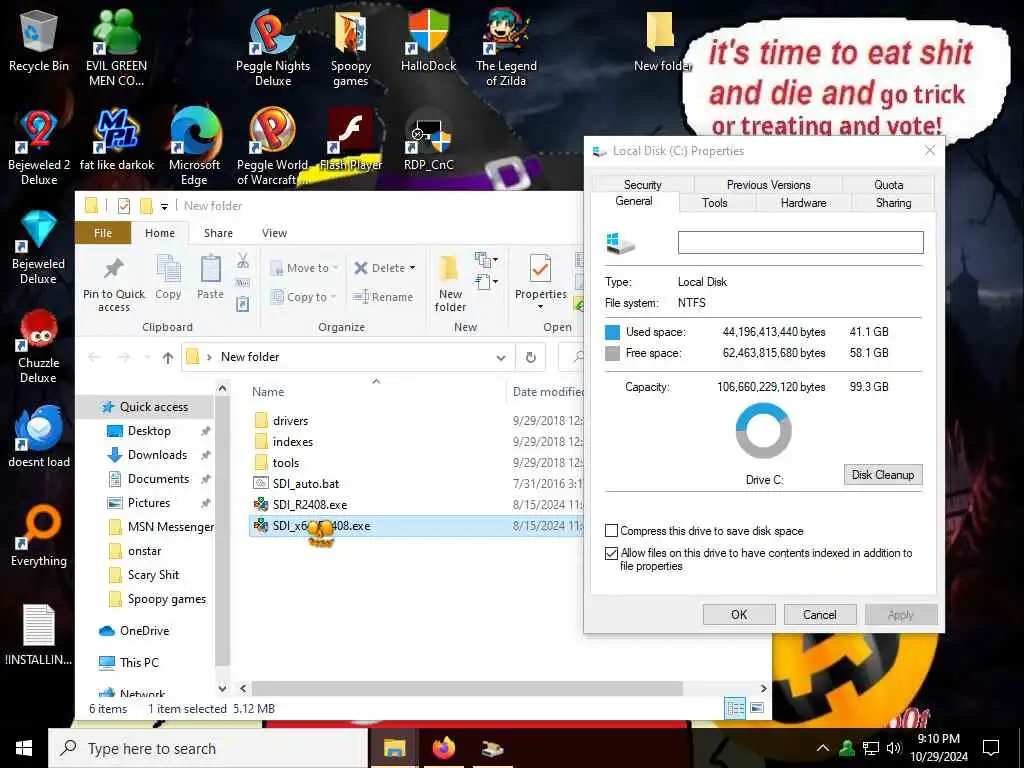Open the Everything search shortcut
This screenshot has width=1024, height=768.
pos(39,536)
